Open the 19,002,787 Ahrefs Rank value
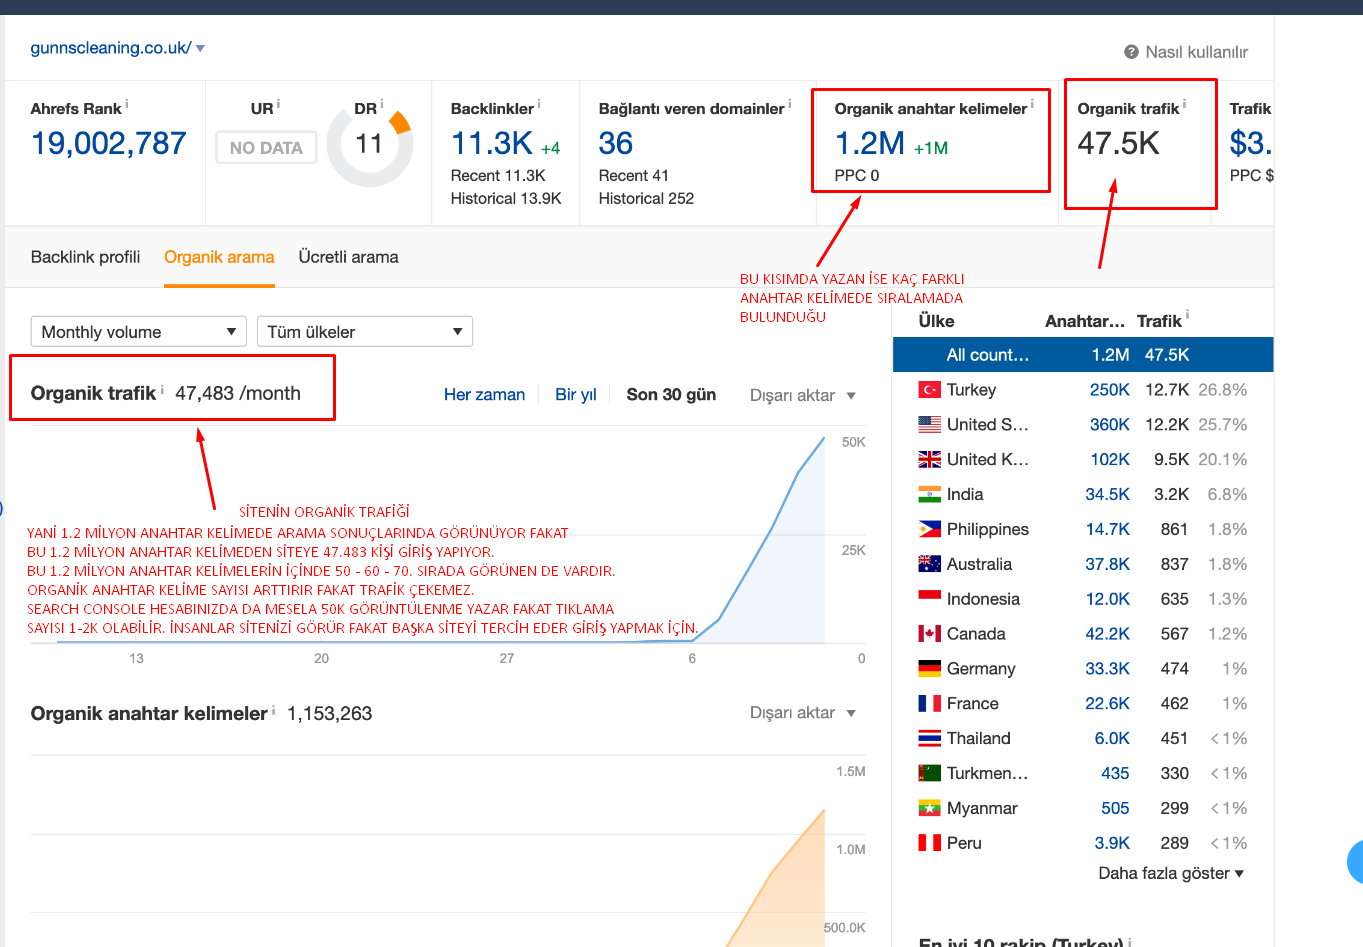Screen dimensions: 1363x947 108,144
